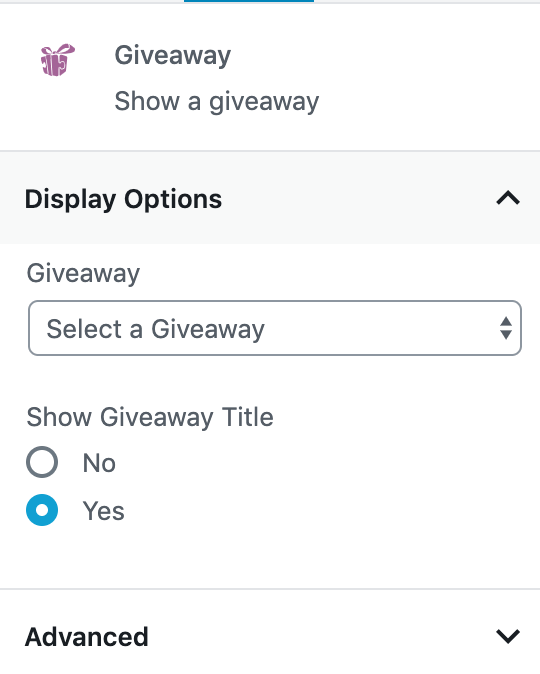The height and width of the screenshot is (674, 540).
Task: Expand Advanced using the down chevron
Action: [x=508, y=636]
